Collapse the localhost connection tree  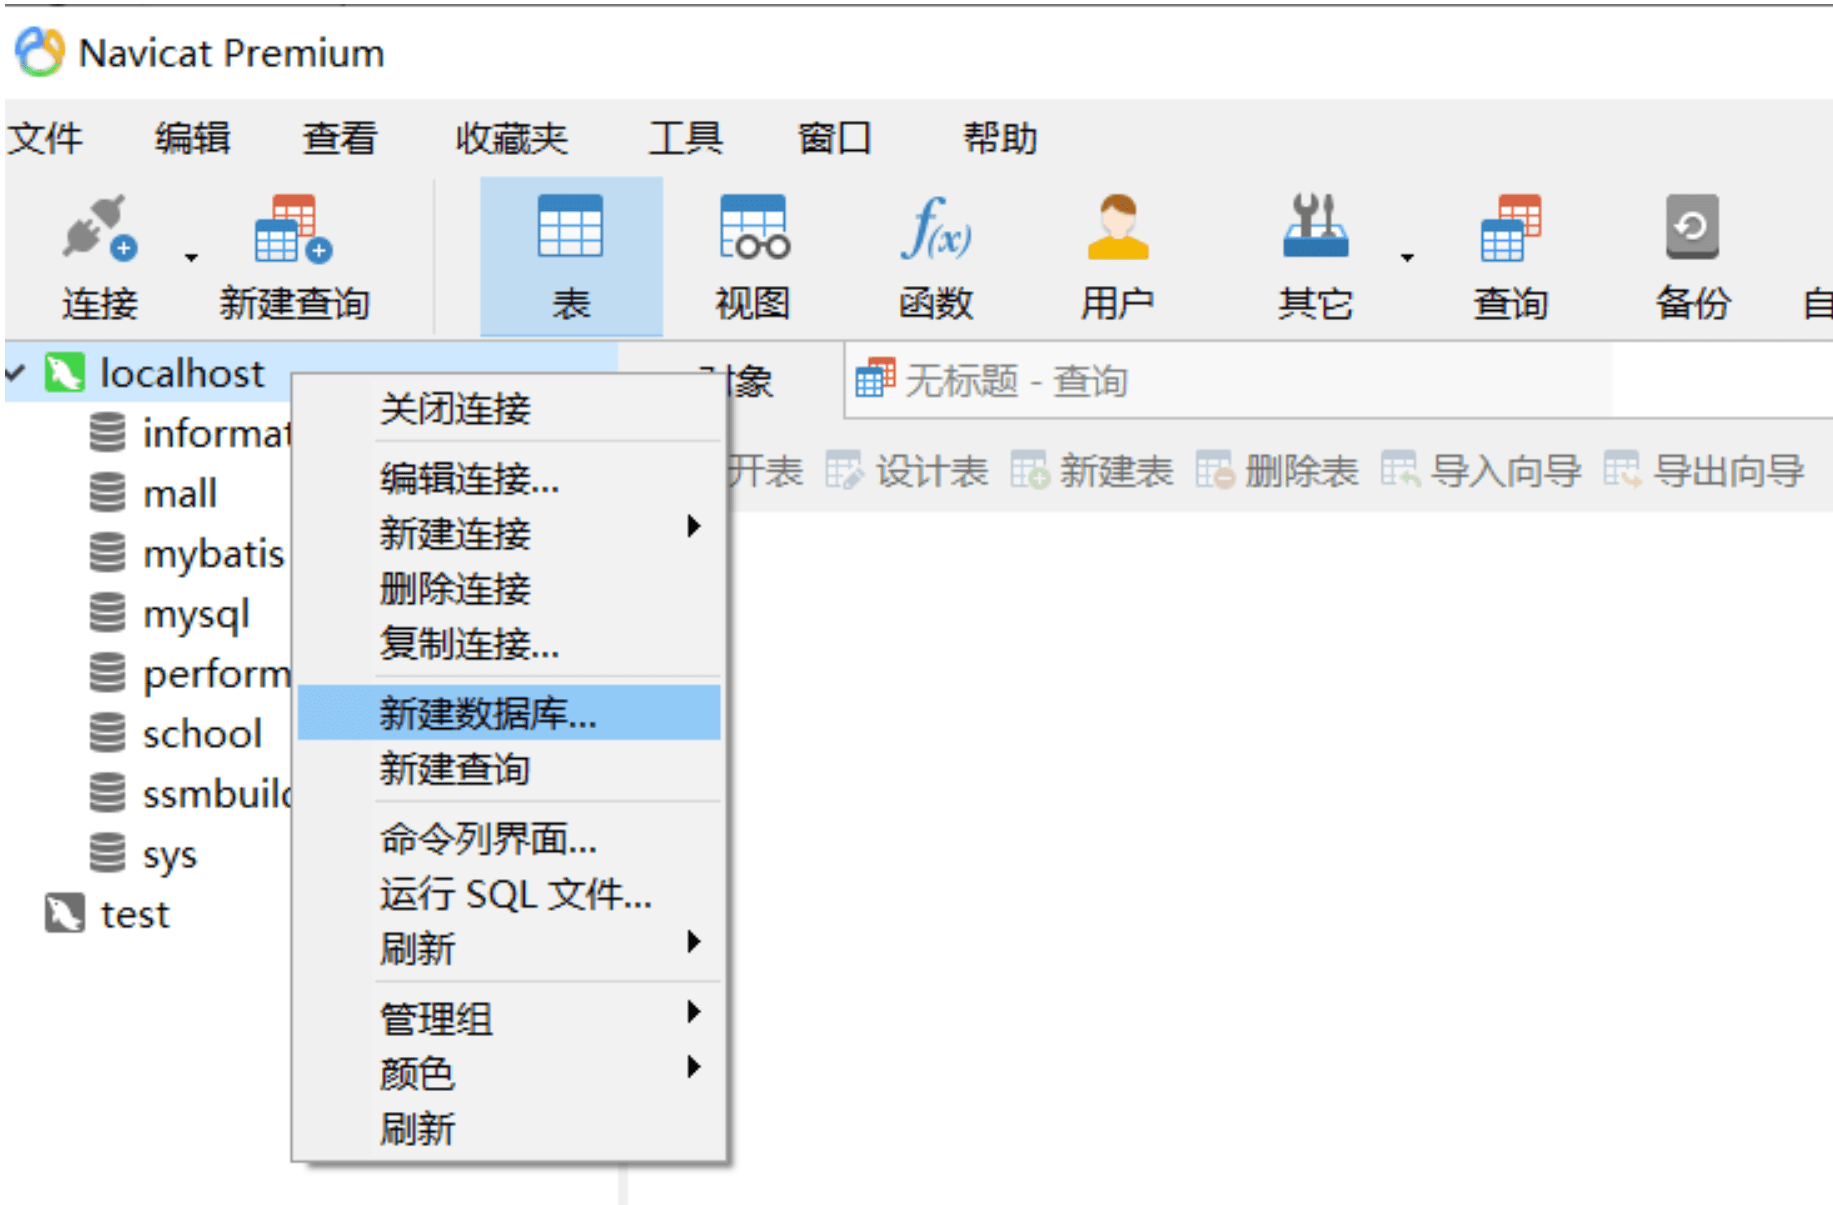point(15,373)
